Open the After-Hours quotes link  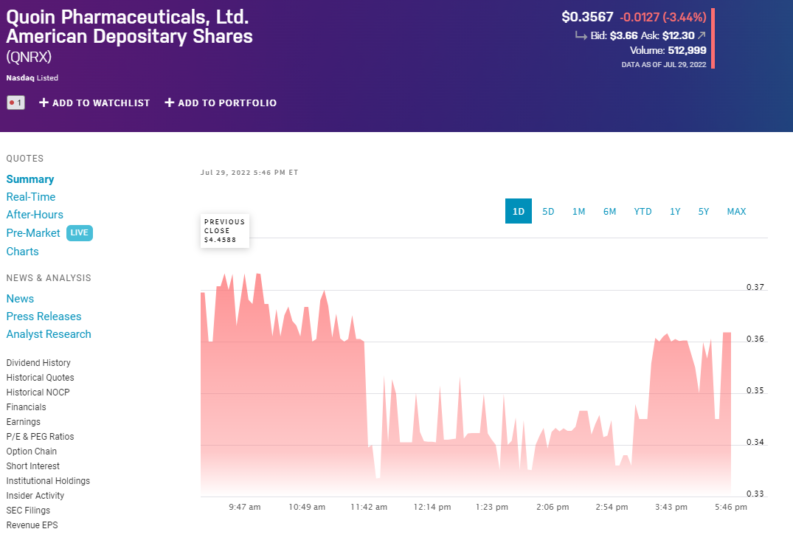click(34, 214)
